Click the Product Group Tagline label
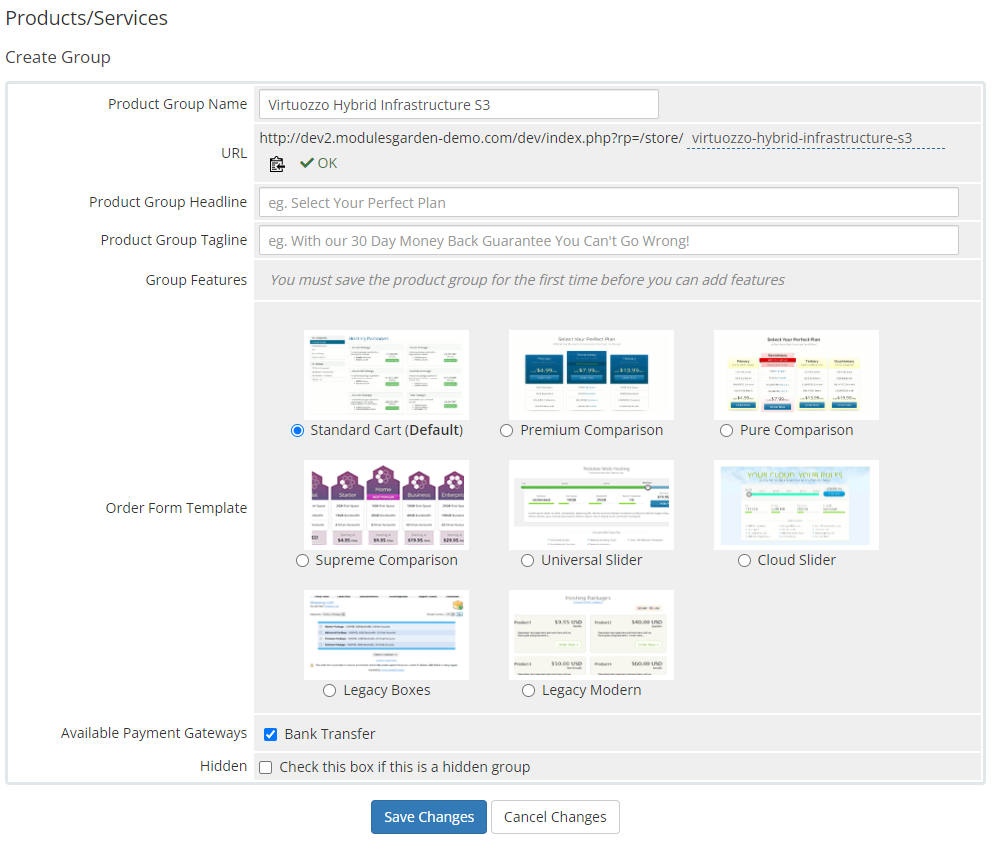The height and width of the screenshot is (856, 995). pos(174,240)
